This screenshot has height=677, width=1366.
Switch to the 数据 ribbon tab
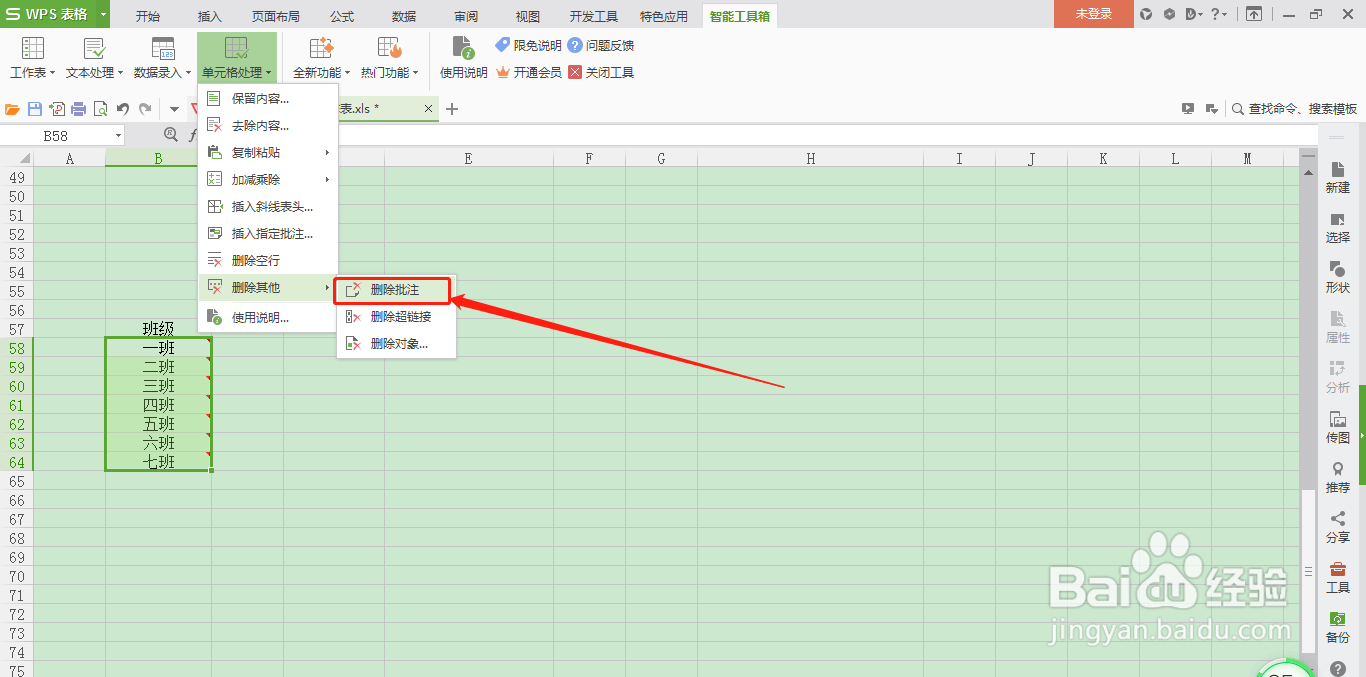pyautogui.click(x=404, y=15)
